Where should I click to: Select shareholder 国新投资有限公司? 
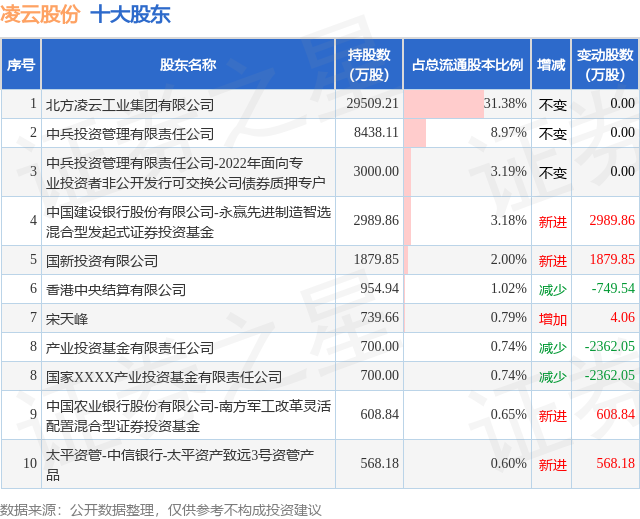click(x=102, y=261)
